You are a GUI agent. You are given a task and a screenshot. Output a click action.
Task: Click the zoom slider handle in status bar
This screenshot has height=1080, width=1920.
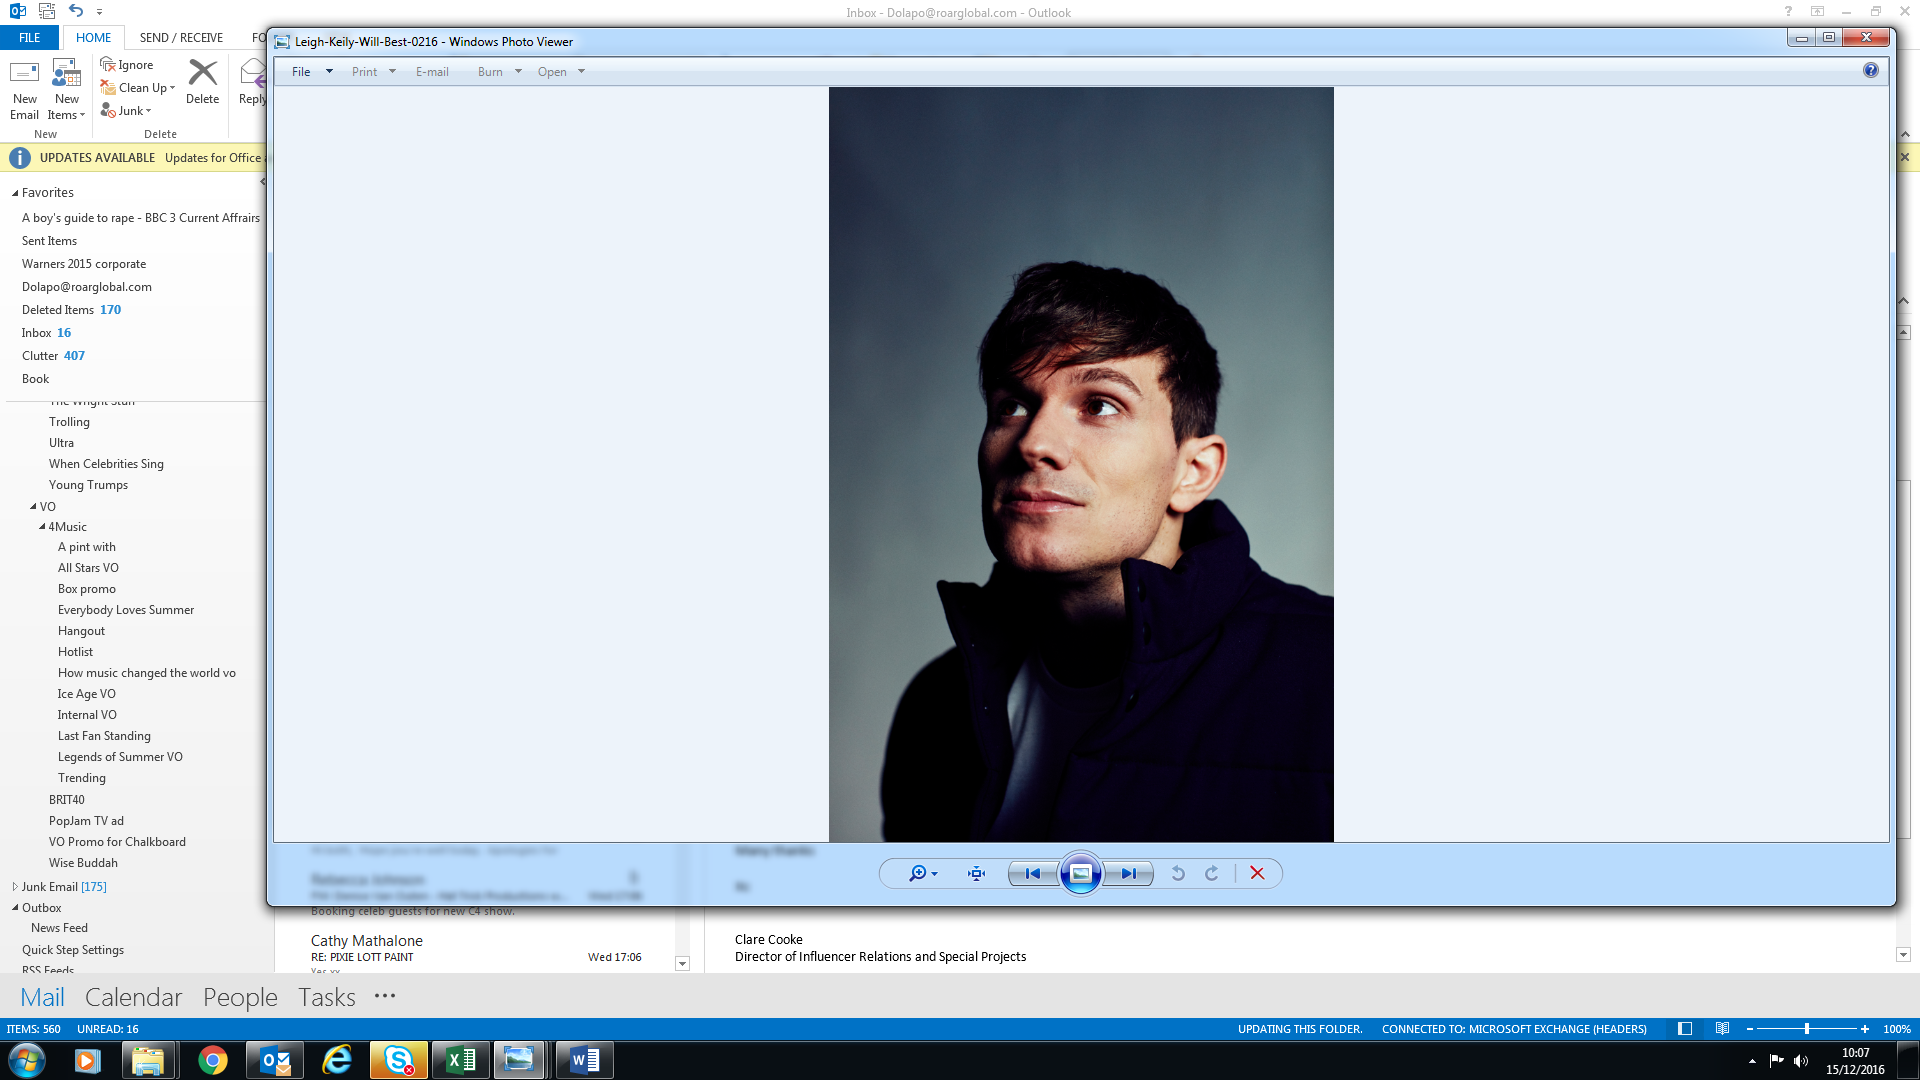[x=1807, y=1029]
